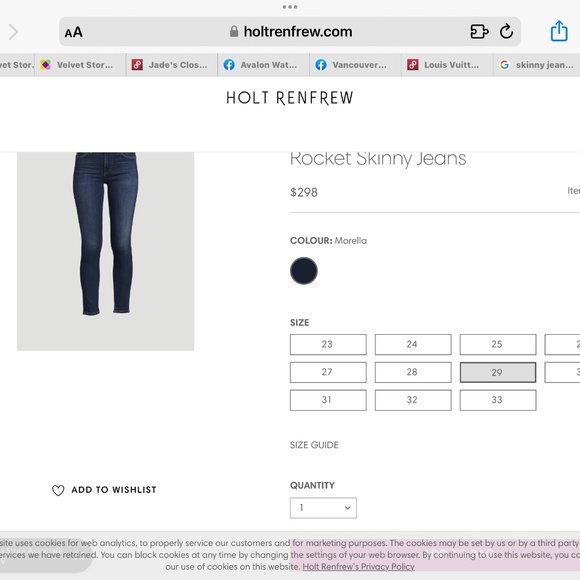This screenshot has width=580, height=580.
Task: Select the Morella navy colour swatch
Action: pyautogui.click(x=304, y=271)
